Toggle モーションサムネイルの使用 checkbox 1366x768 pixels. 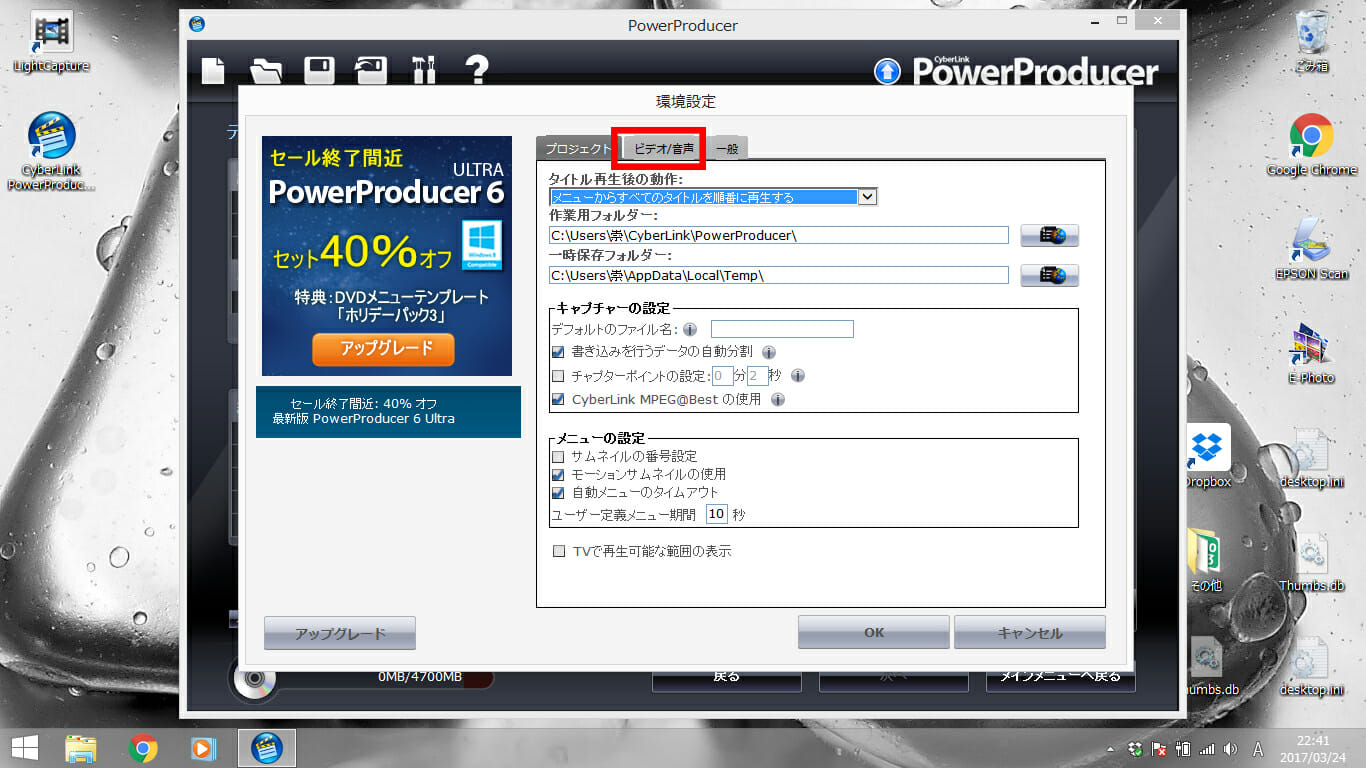tap(558, 474)
